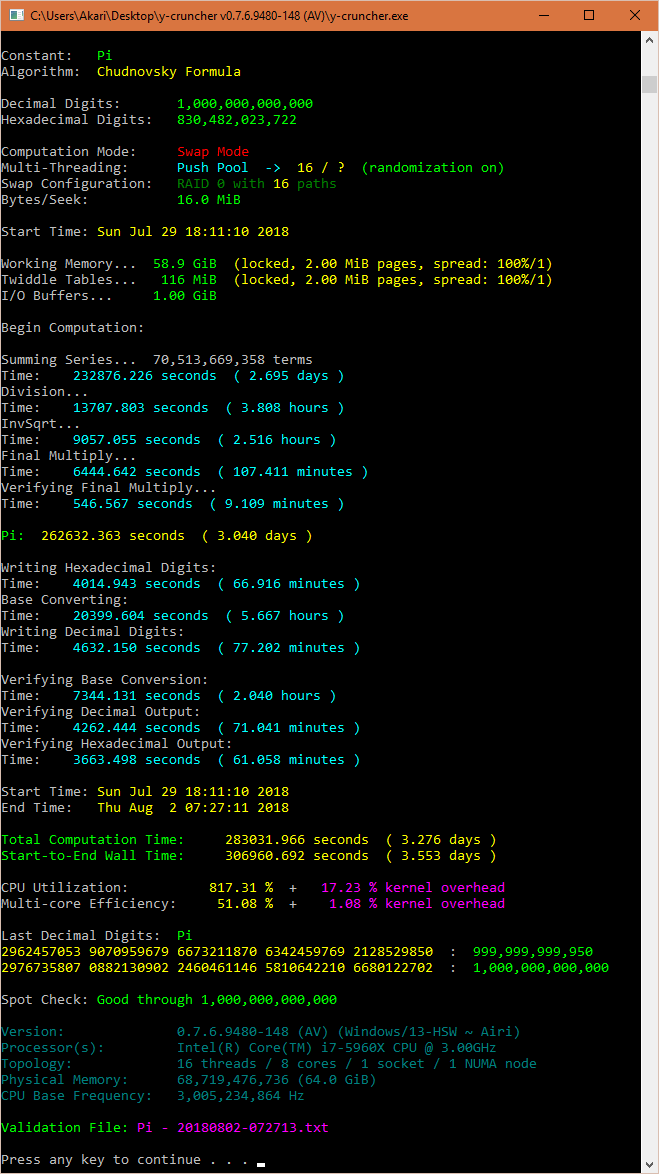Click the vertical scrollbar thumb
Image resolution: width=659 pixels, height=1174 pixels.
[x=649, y=83]
